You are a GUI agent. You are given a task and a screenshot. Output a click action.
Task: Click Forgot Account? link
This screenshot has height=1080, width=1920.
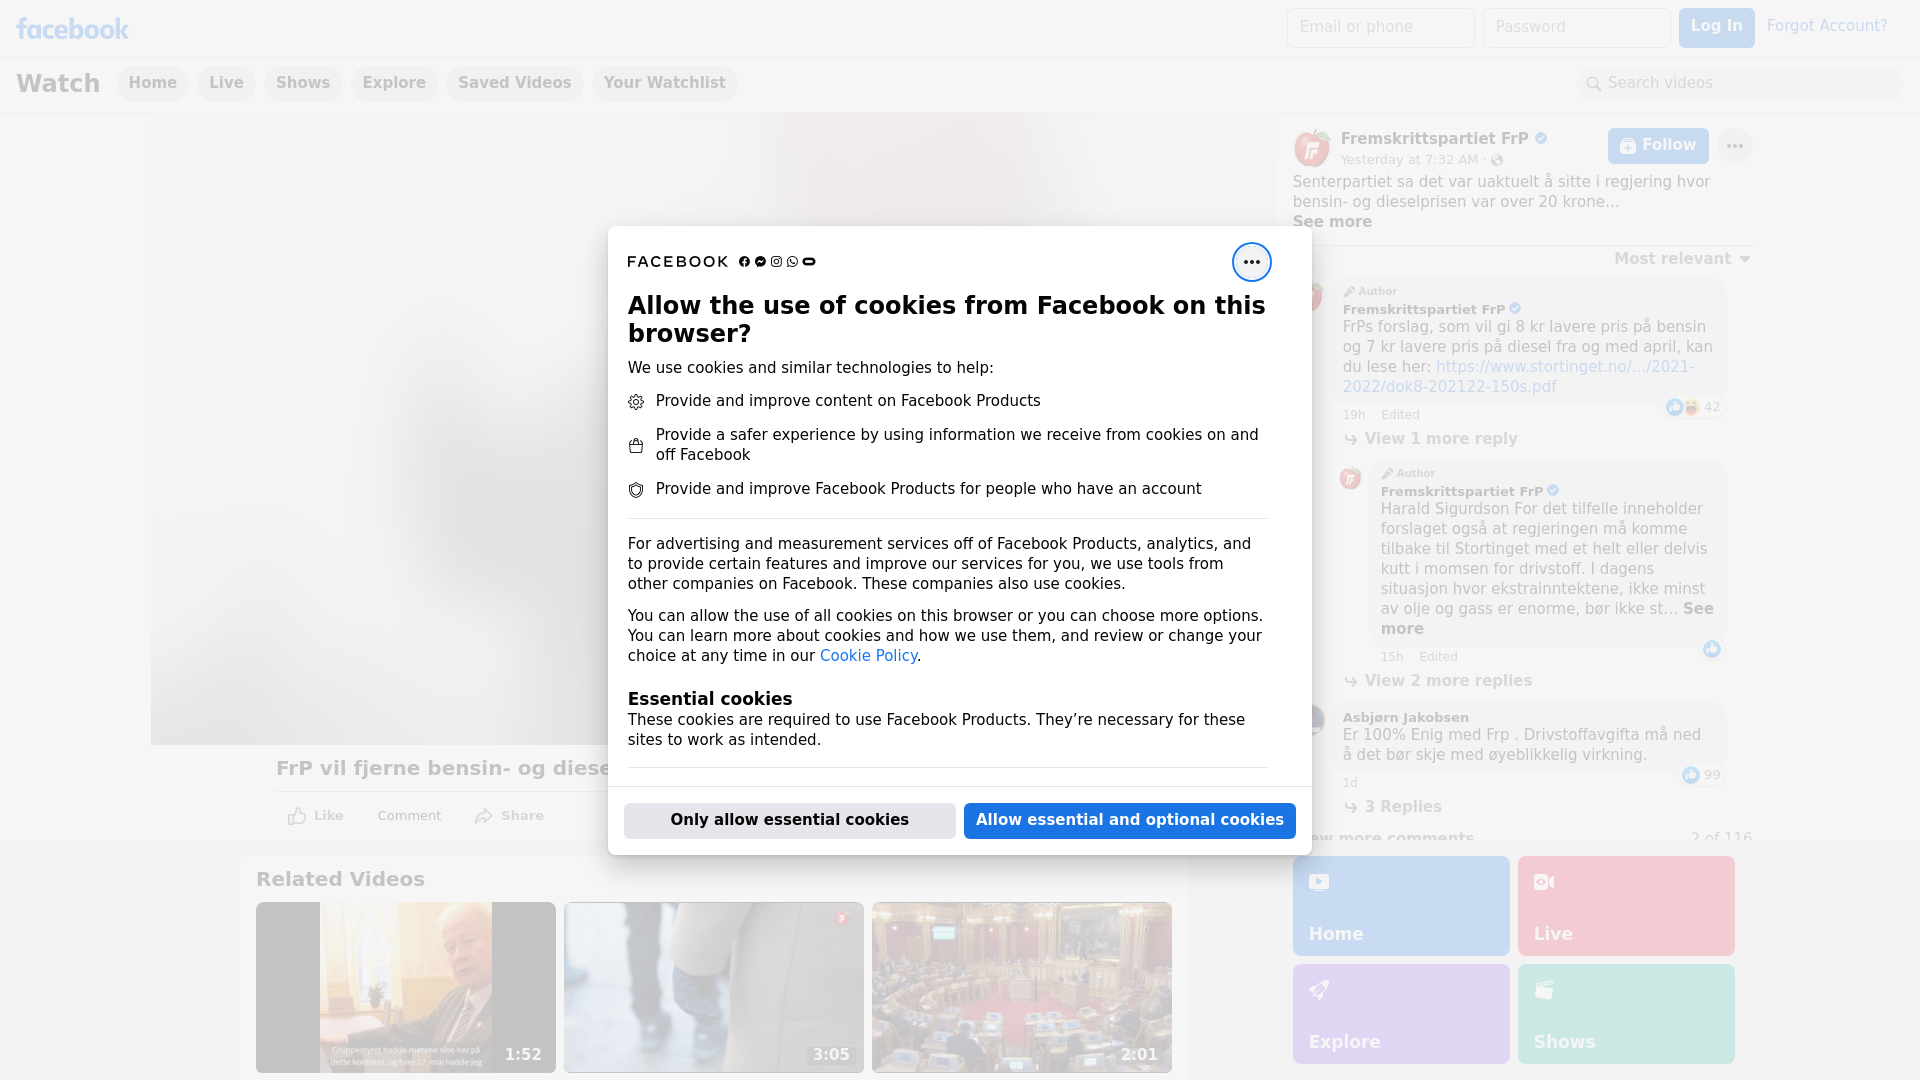(1827, 26)
